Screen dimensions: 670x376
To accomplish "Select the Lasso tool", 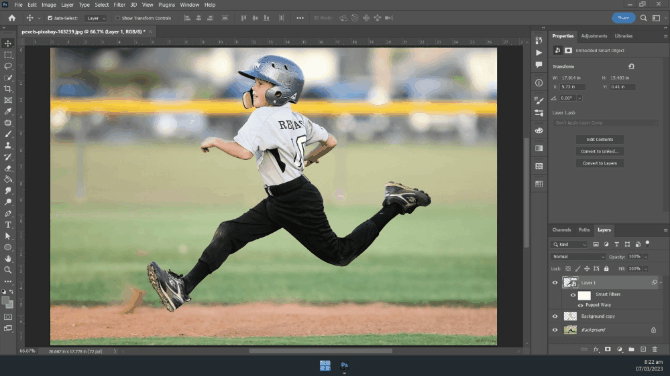I will 8,66.
